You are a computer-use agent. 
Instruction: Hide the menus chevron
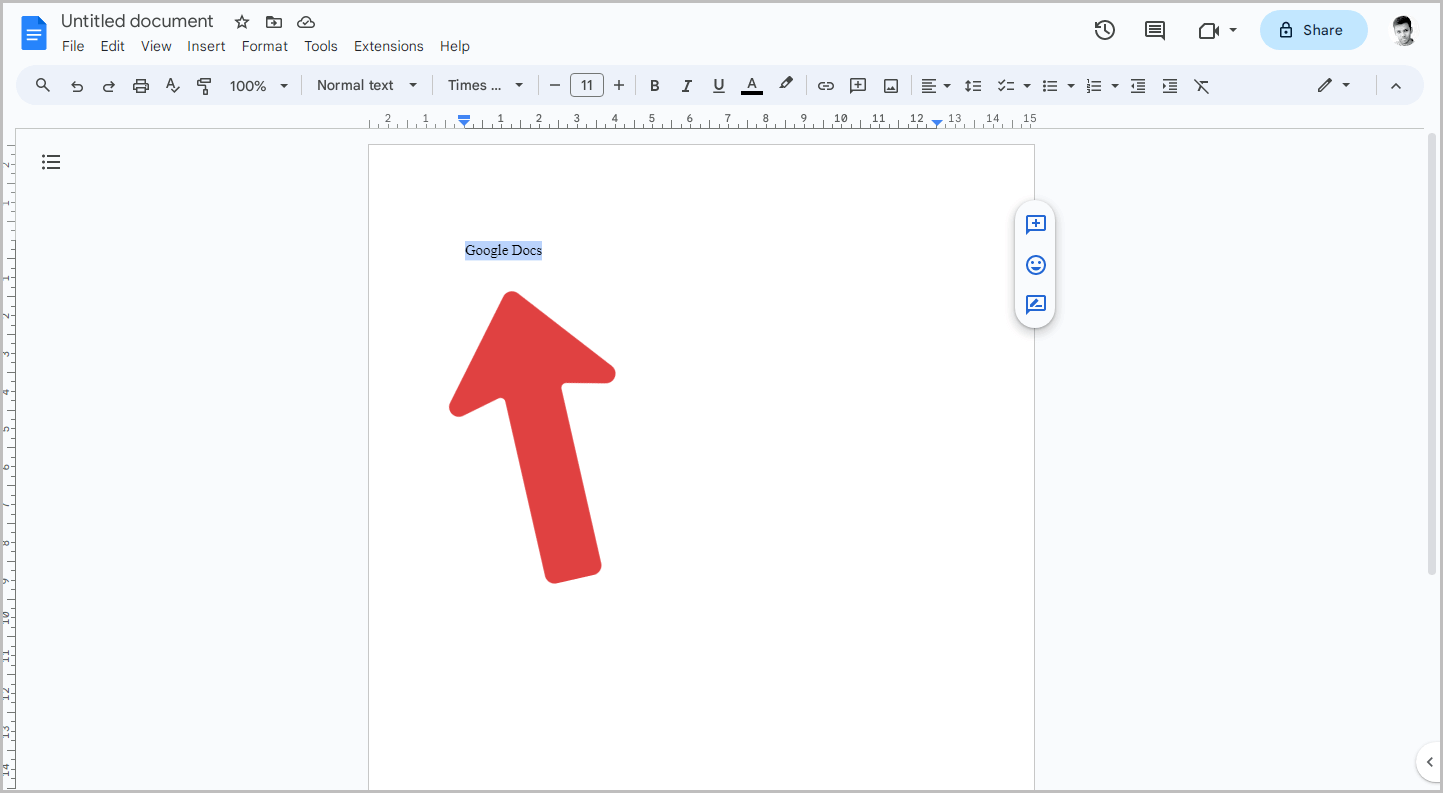click(x=1396, y=86)
